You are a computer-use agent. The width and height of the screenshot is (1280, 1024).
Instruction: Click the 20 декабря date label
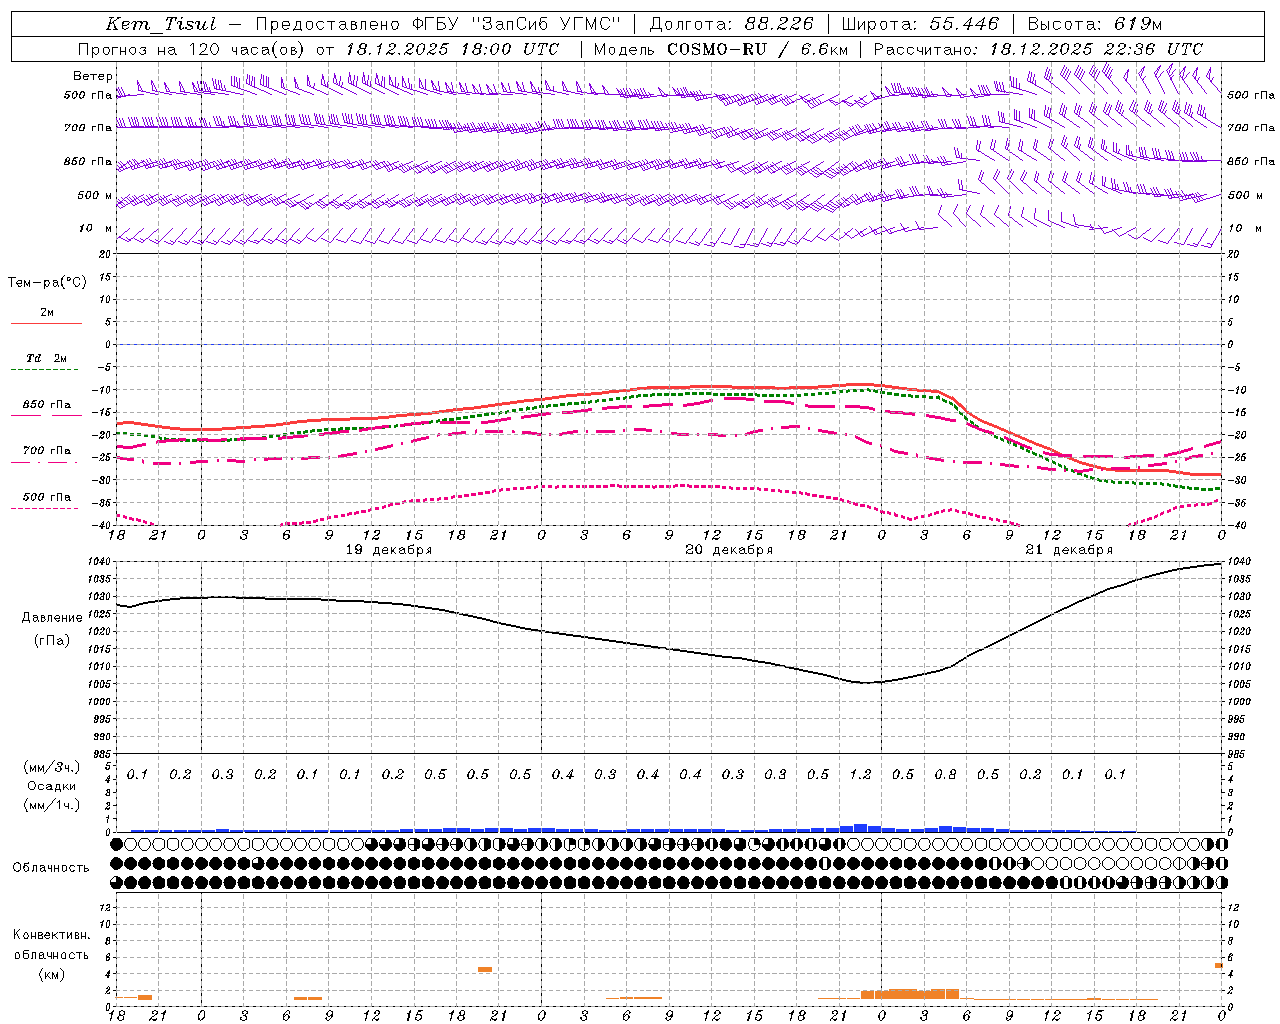pyautogui.click(x=729, y=550)
